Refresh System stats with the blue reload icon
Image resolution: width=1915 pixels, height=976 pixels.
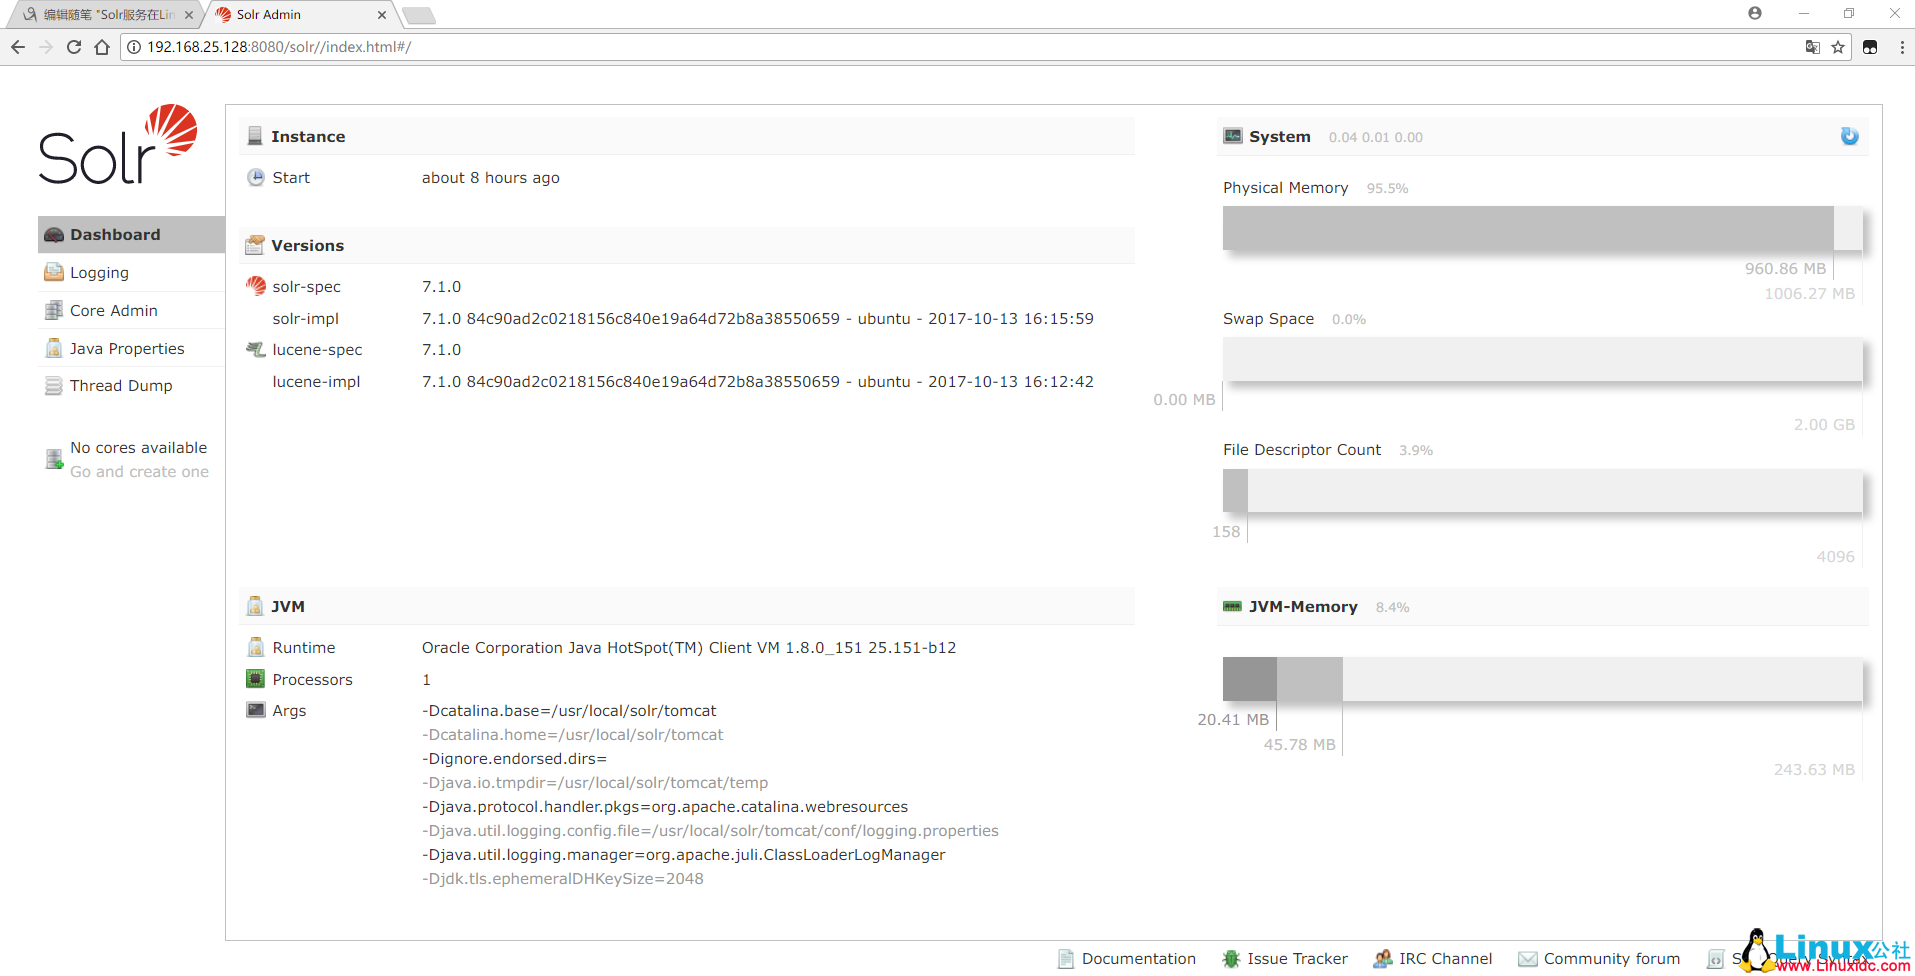(1848, 136)
